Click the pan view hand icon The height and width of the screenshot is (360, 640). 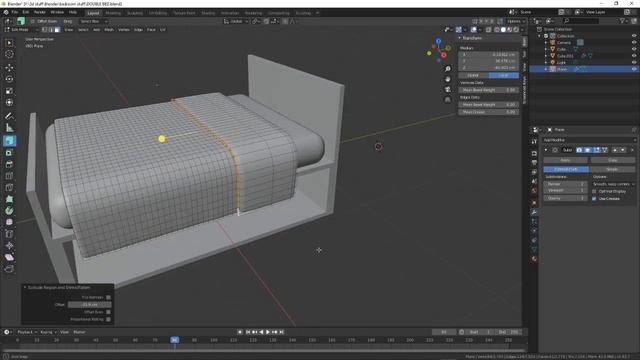(x=448, y=79)
